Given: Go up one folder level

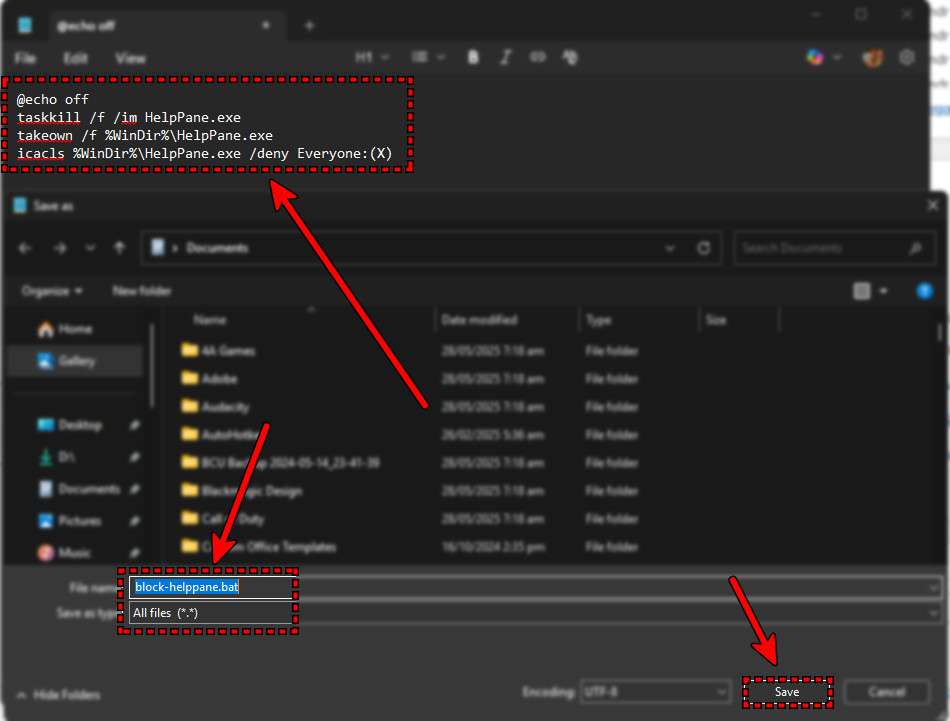Looking at the screenshot, I should tap(118, 248).
